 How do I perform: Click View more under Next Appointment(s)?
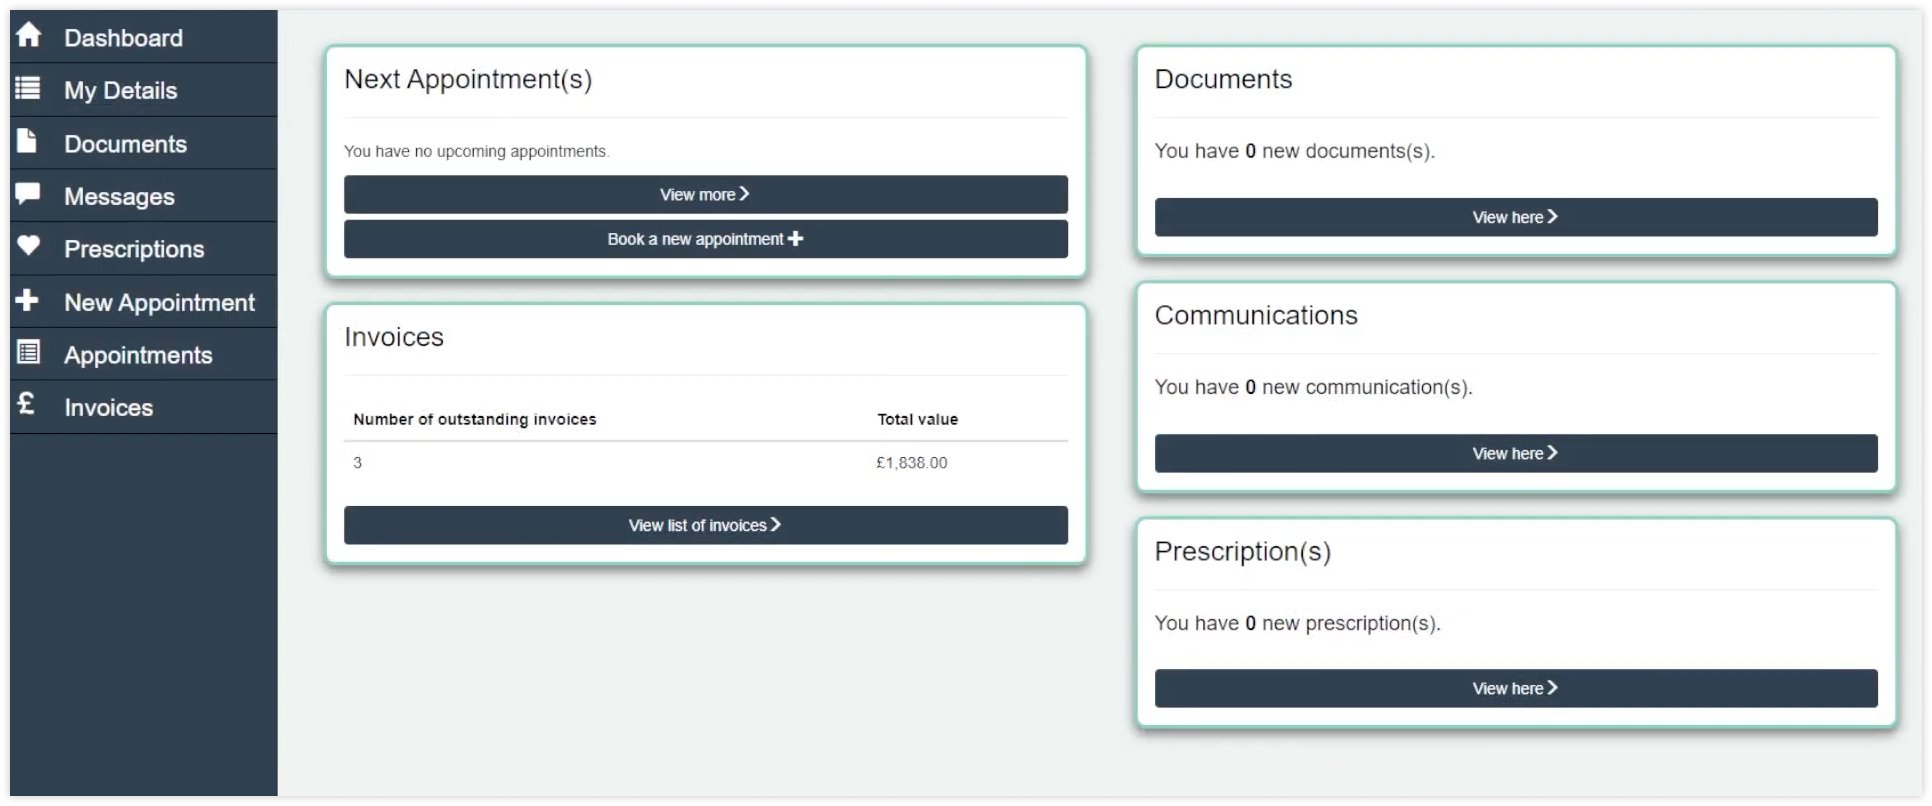tap(706, 194)
